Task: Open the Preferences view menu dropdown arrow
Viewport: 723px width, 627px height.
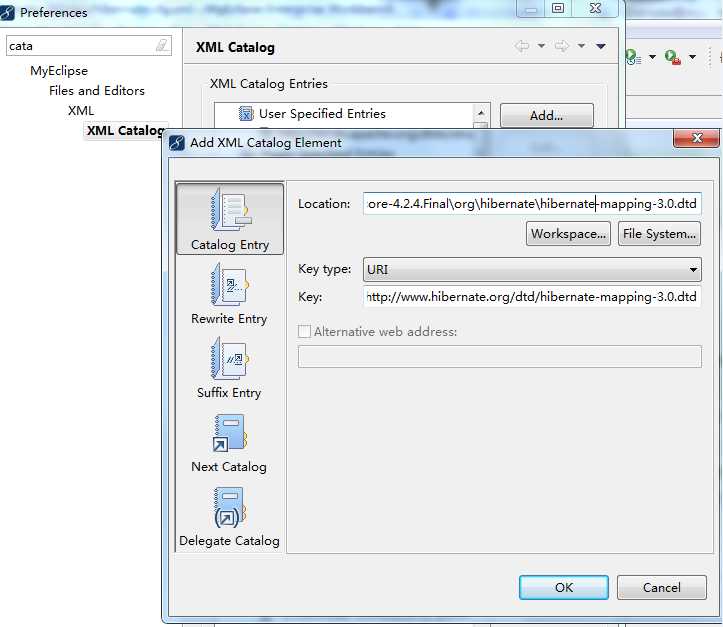Action: [x=600, y=46]
